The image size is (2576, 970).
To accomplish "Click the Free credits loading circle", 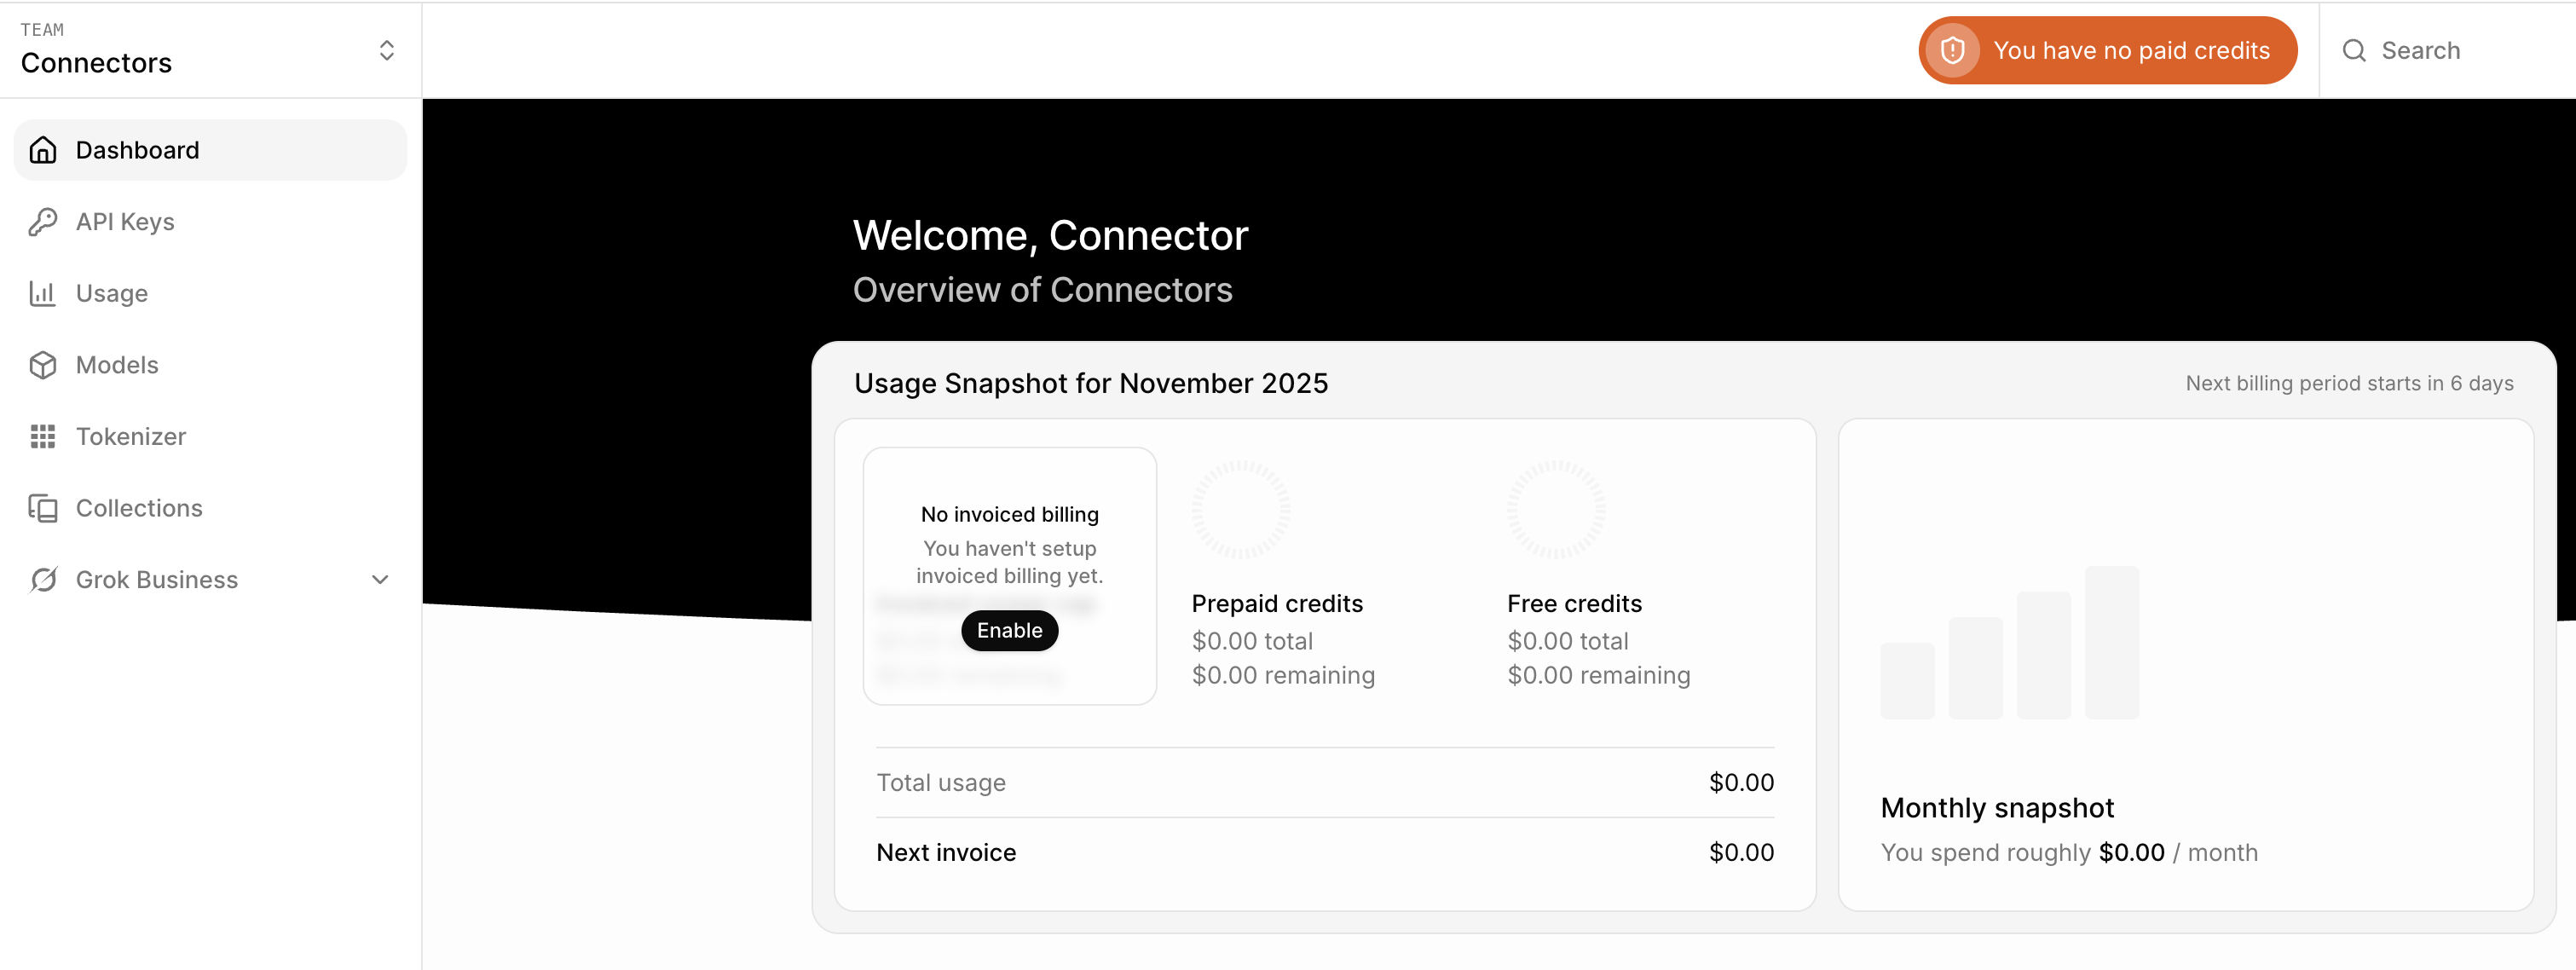I will click(x=1556, y=508).
